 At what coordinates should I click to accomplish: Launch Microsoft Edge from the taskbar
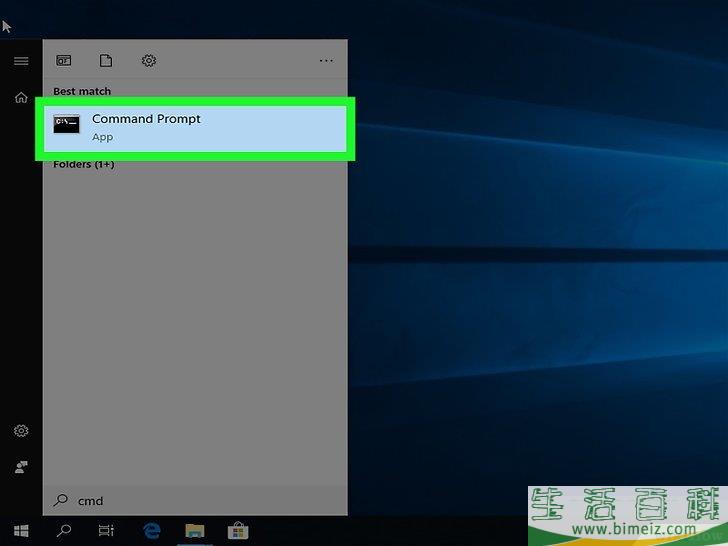point(152,530)
